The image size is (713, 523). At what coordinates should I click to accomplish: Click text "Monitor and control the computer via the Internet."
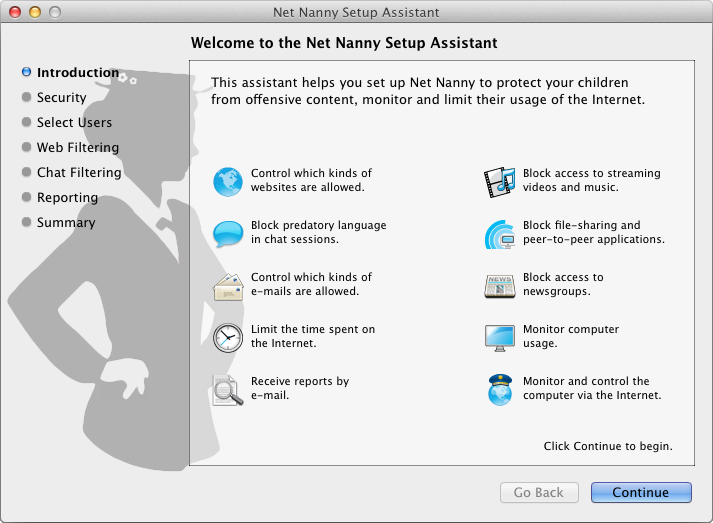[592, 388]
